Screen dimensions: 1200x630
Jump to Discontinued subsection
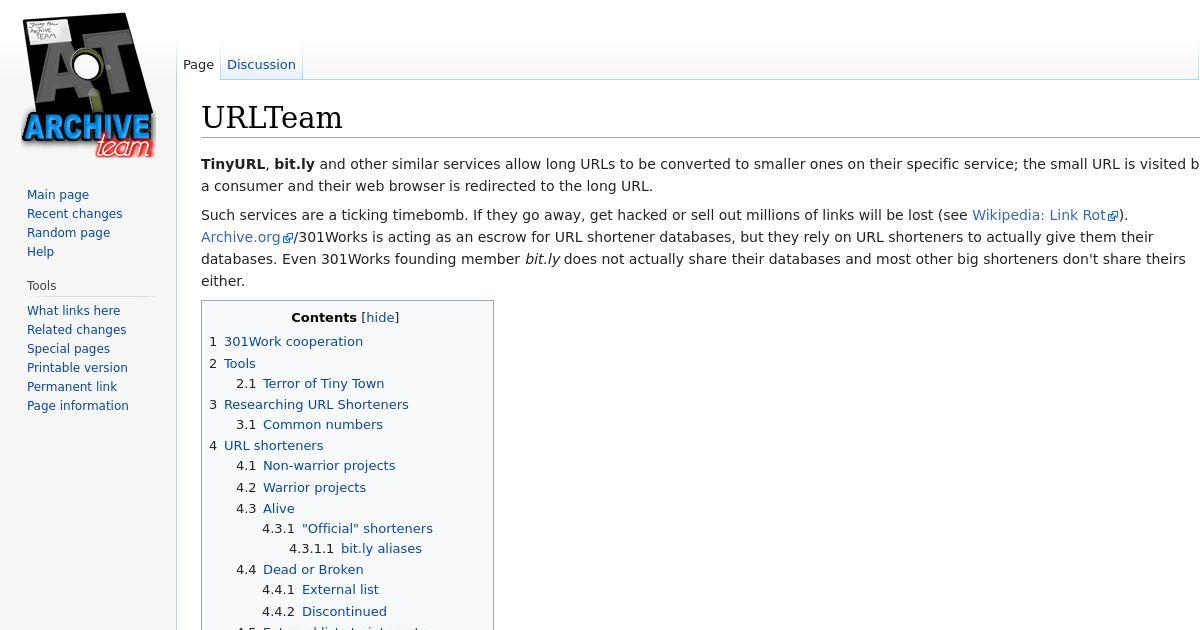pyautogui.click(x=344, y=612)
